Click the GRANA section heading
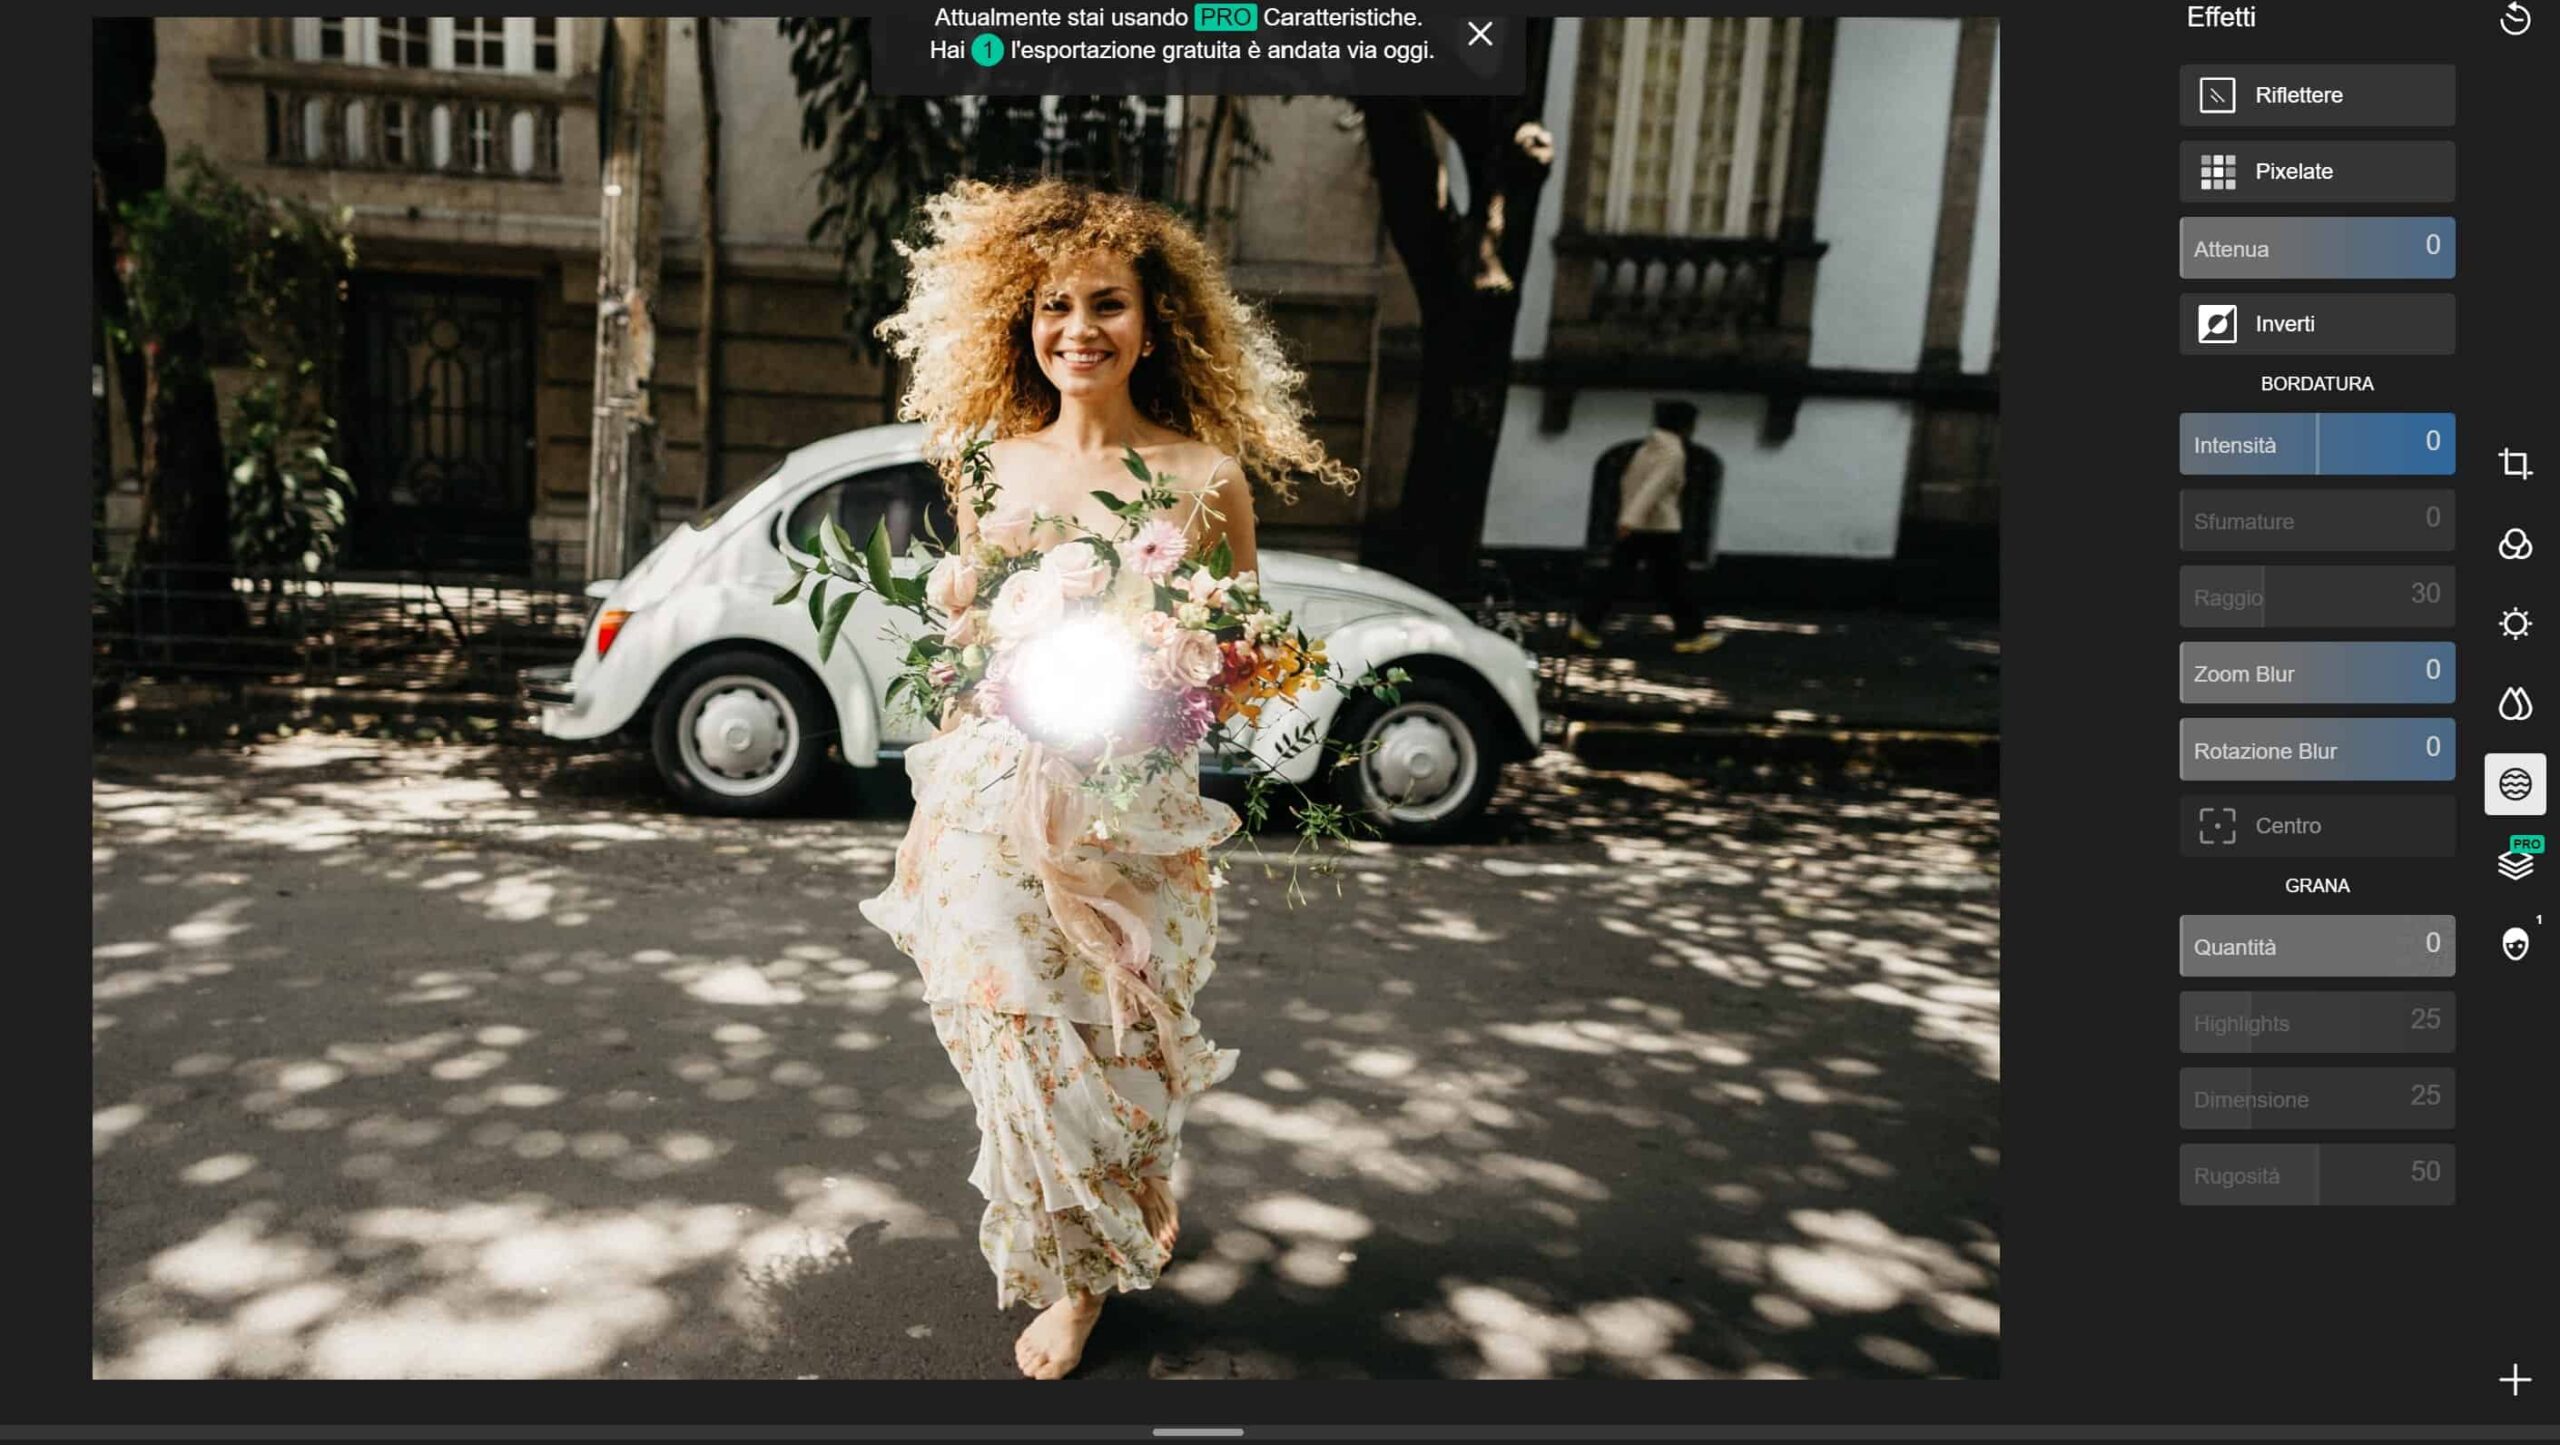 point(2317,886)
